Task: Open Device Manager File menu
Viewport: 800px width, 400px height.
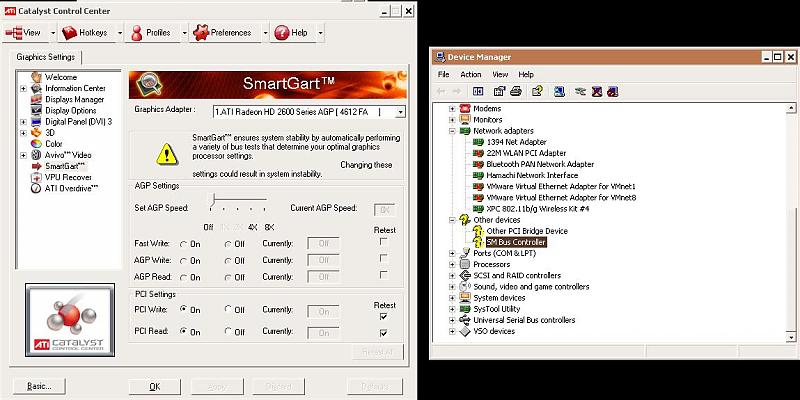Action: [443, 74]
